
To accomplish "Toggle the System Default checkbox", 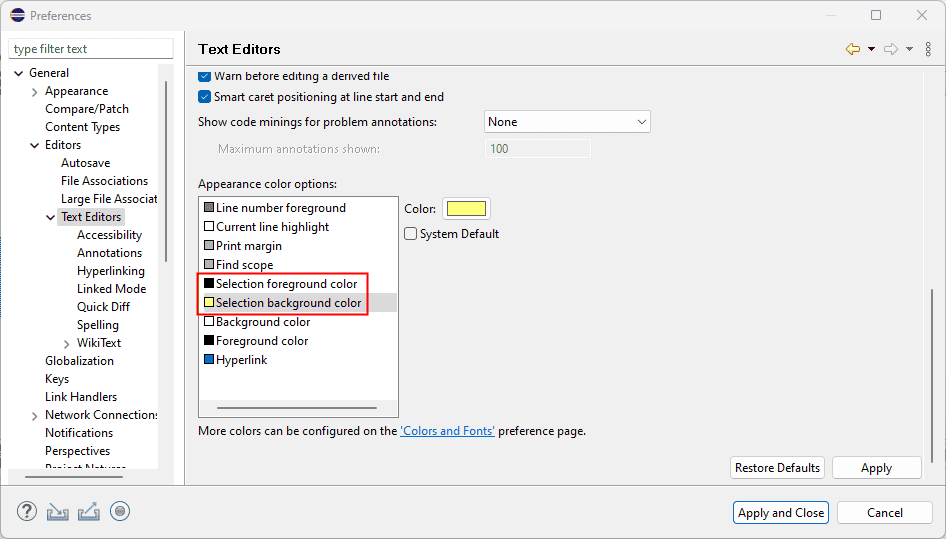I will pyautogui.click(x=411, y=234).
